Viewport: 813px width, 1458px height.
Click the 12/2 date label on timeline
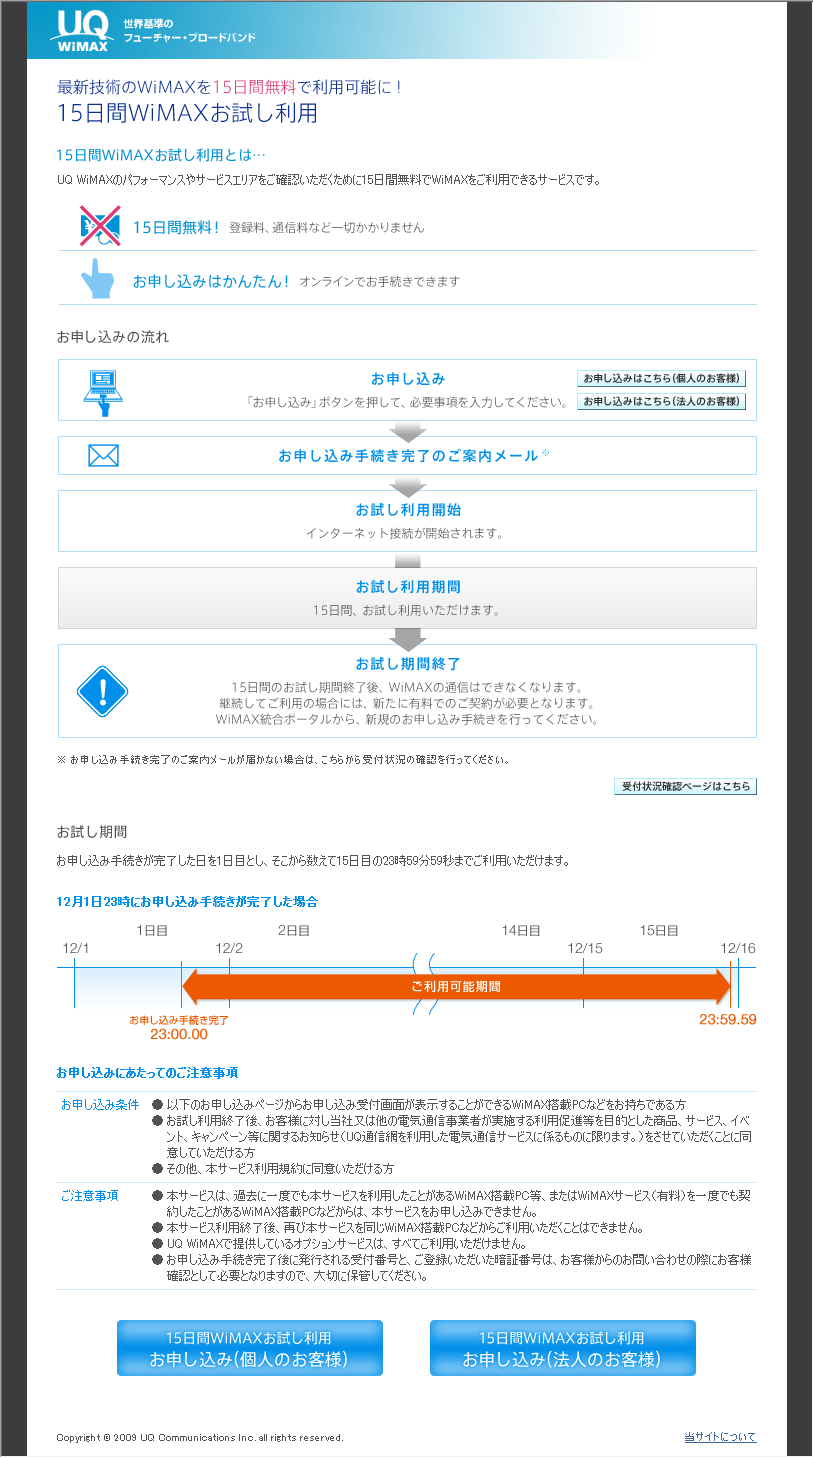(229, 948)
